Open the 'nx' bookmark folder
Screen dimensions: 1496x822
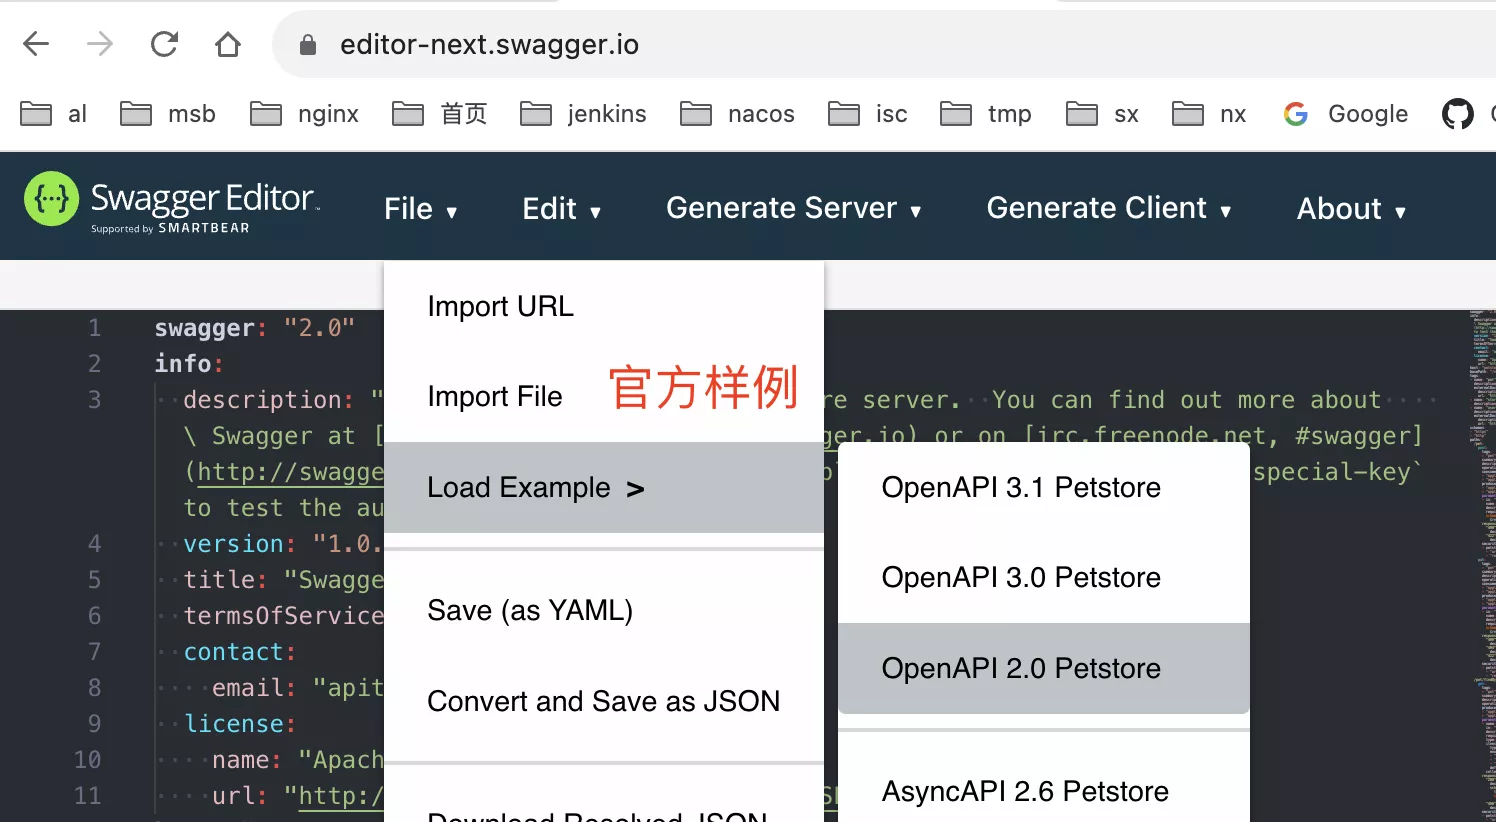1210,114
